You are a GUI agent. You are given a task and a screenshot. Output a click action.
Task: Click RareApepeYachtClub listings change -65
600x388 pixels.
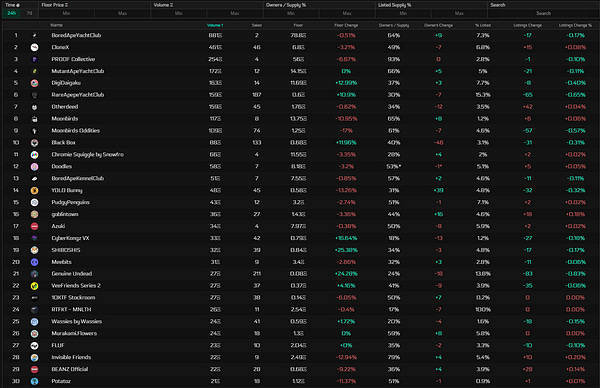pos(527,95)
